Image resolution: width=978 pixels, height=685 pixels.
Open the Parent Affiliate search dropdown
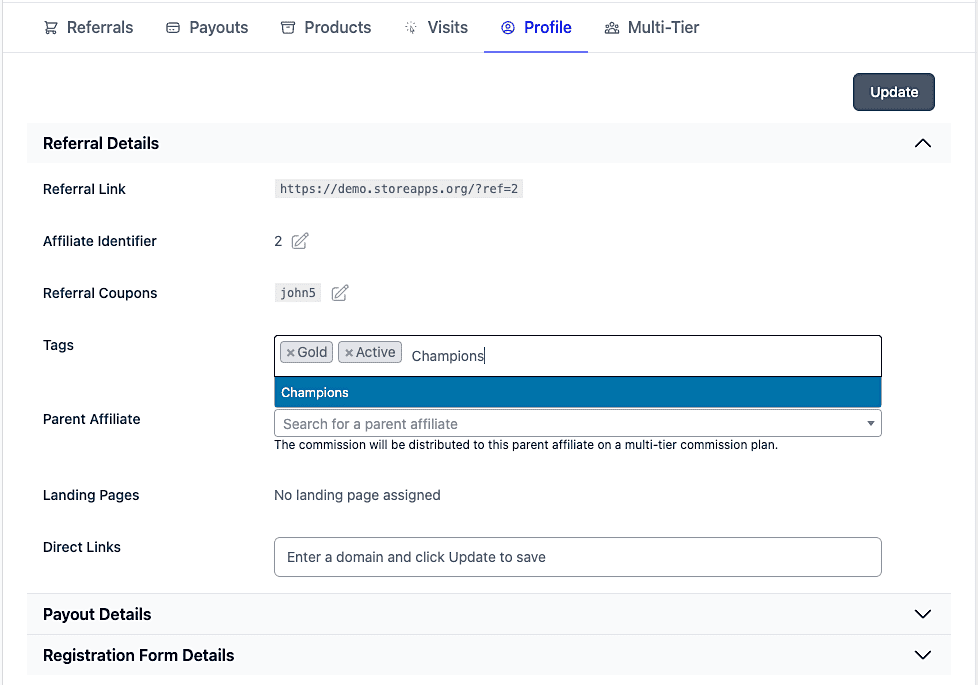tap(578, 424)
